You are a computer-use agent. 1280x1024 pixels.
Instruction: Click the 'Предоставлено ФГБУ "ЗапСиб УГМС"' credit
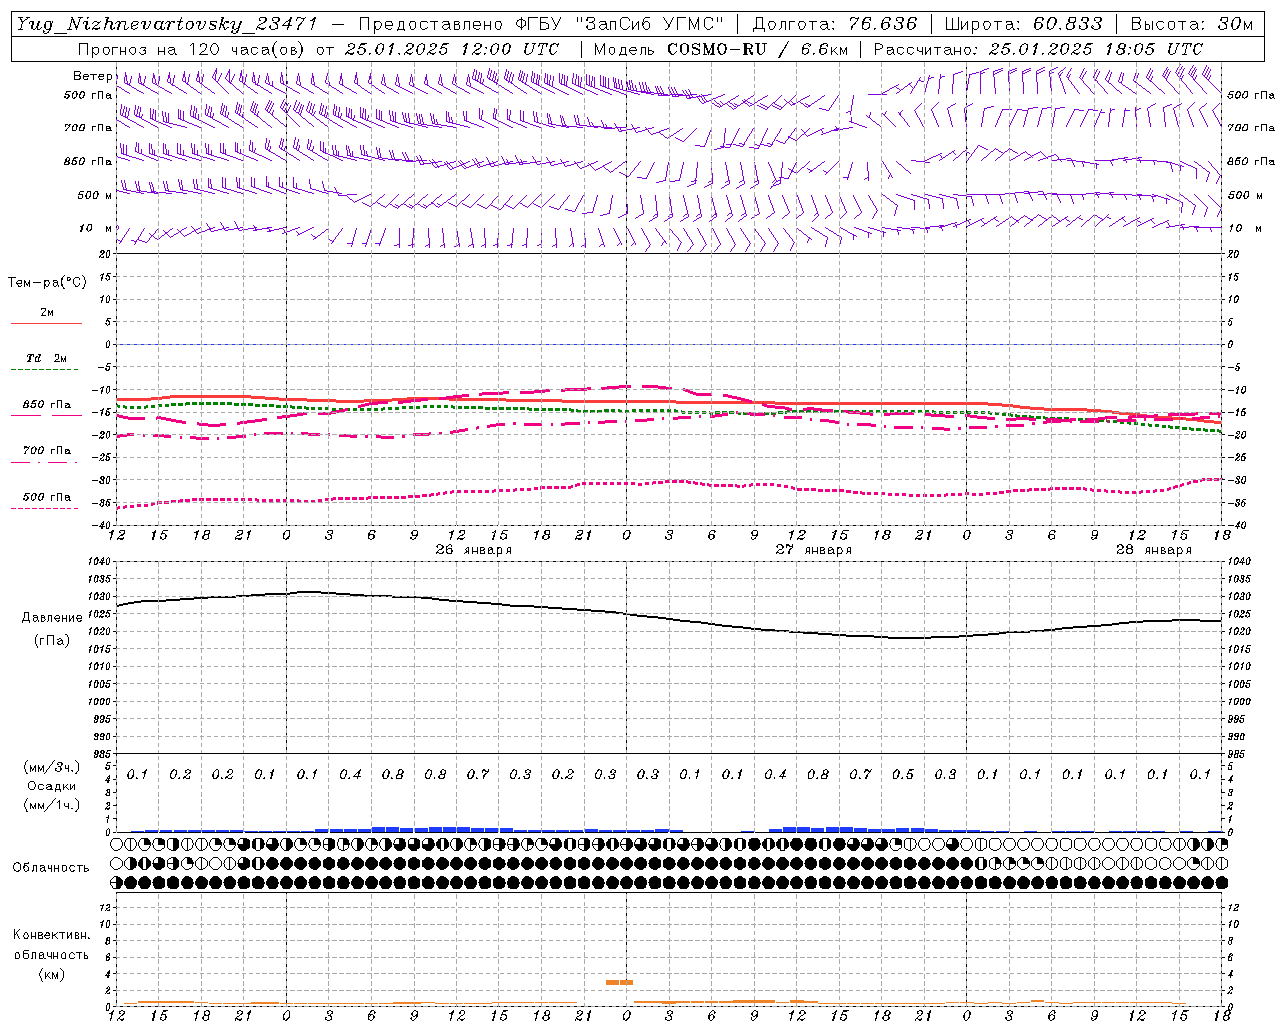tap(540, 24)
